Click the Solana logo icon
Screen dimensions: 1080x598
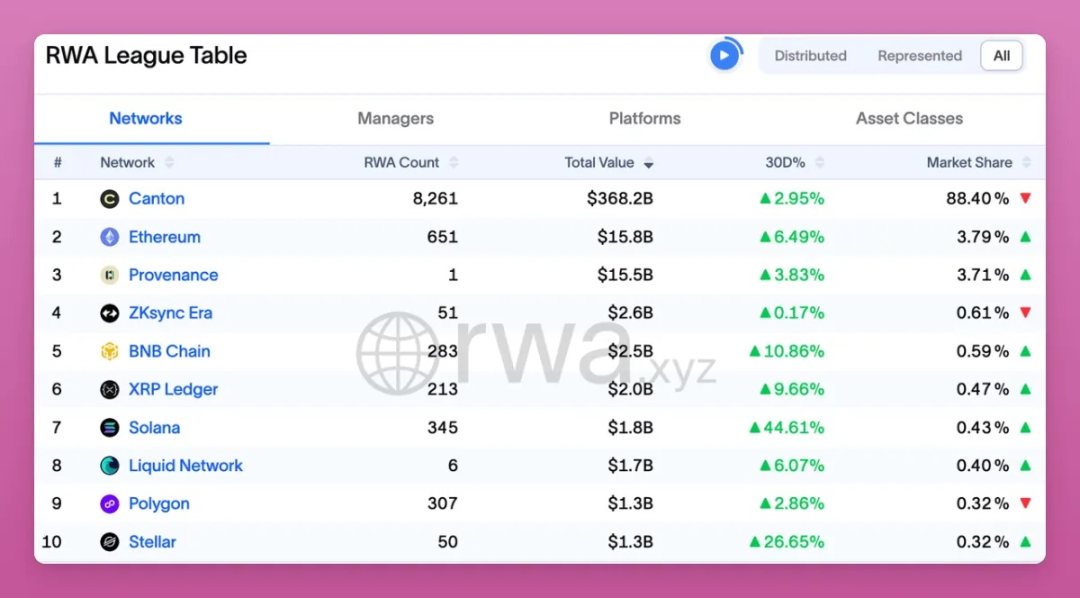pyautogui.click(x=110, y=428)
